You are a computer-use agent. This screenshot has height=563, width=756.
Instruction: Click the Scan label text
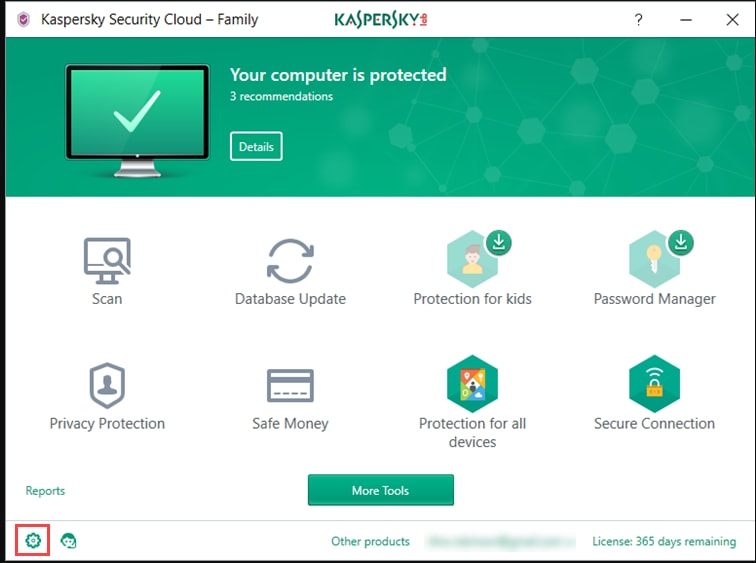[x=107, y=299]
